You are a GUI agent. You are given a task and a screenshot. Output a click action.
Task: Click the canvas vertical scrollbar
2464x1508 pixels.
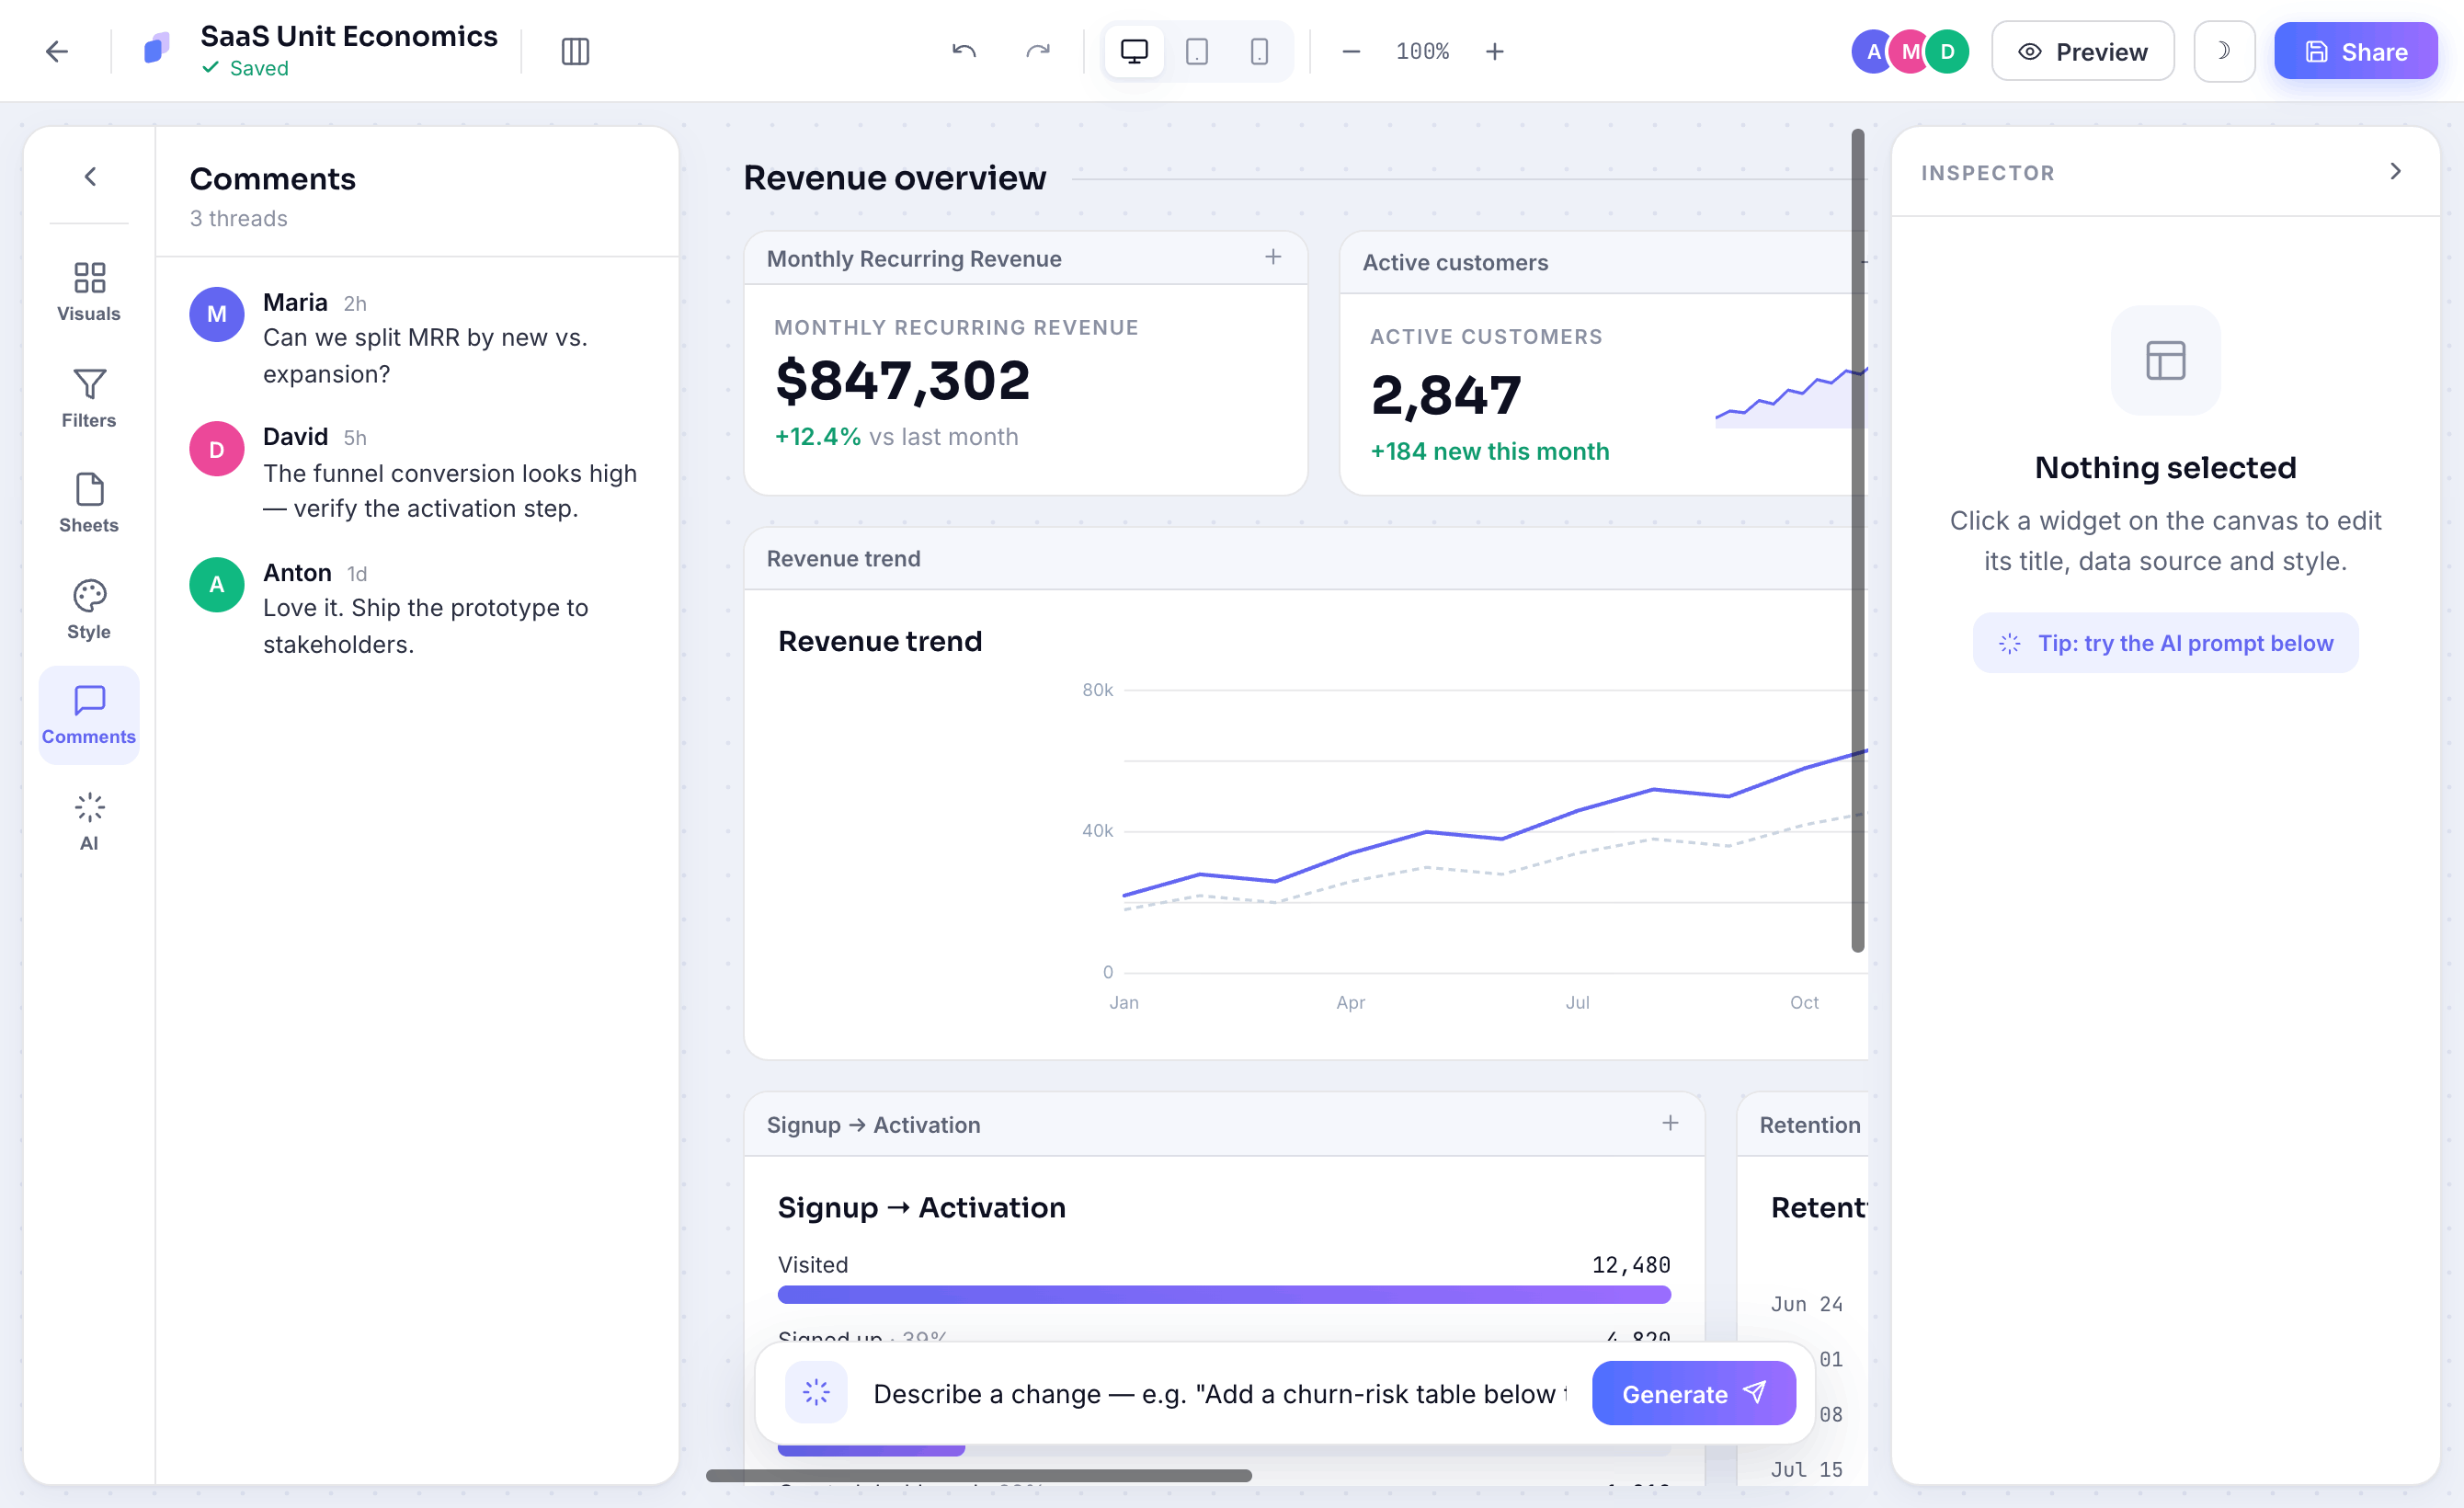(1857, 540)
